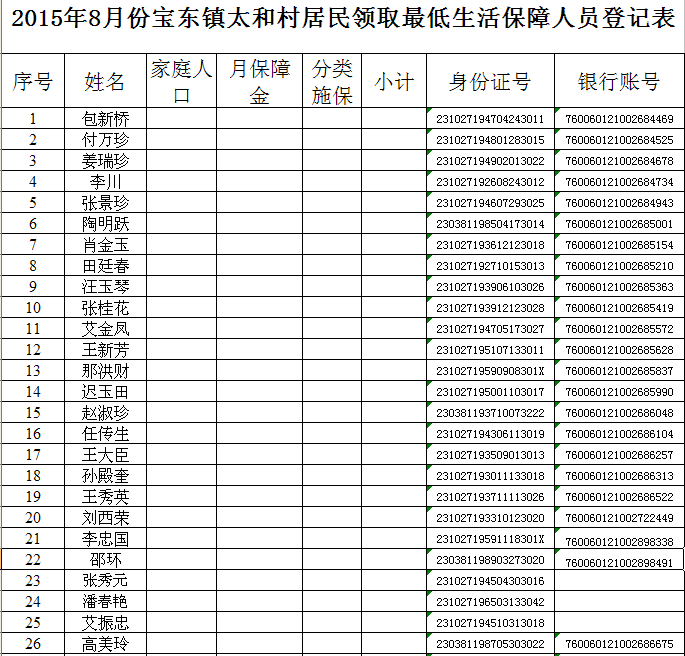Image resolution: width=685 pixels, height=656 pixels.
Task: Select name cell 刘西荣
Action: point(105,517)
